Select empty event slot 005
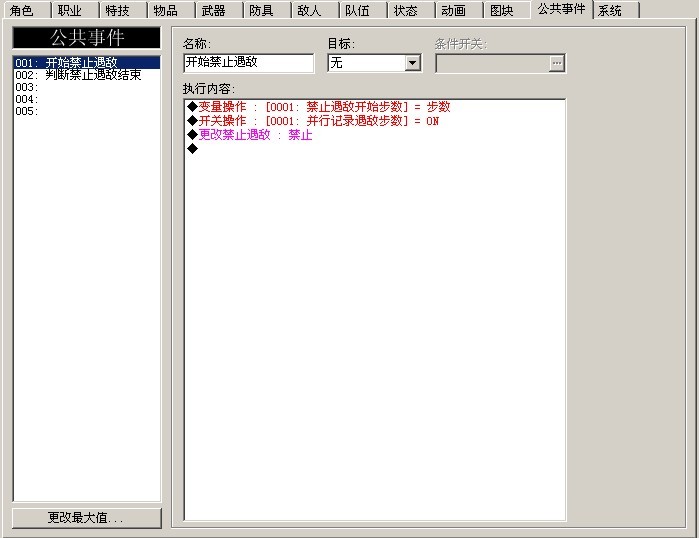This screenshot has height=538, width=699. 87,111
